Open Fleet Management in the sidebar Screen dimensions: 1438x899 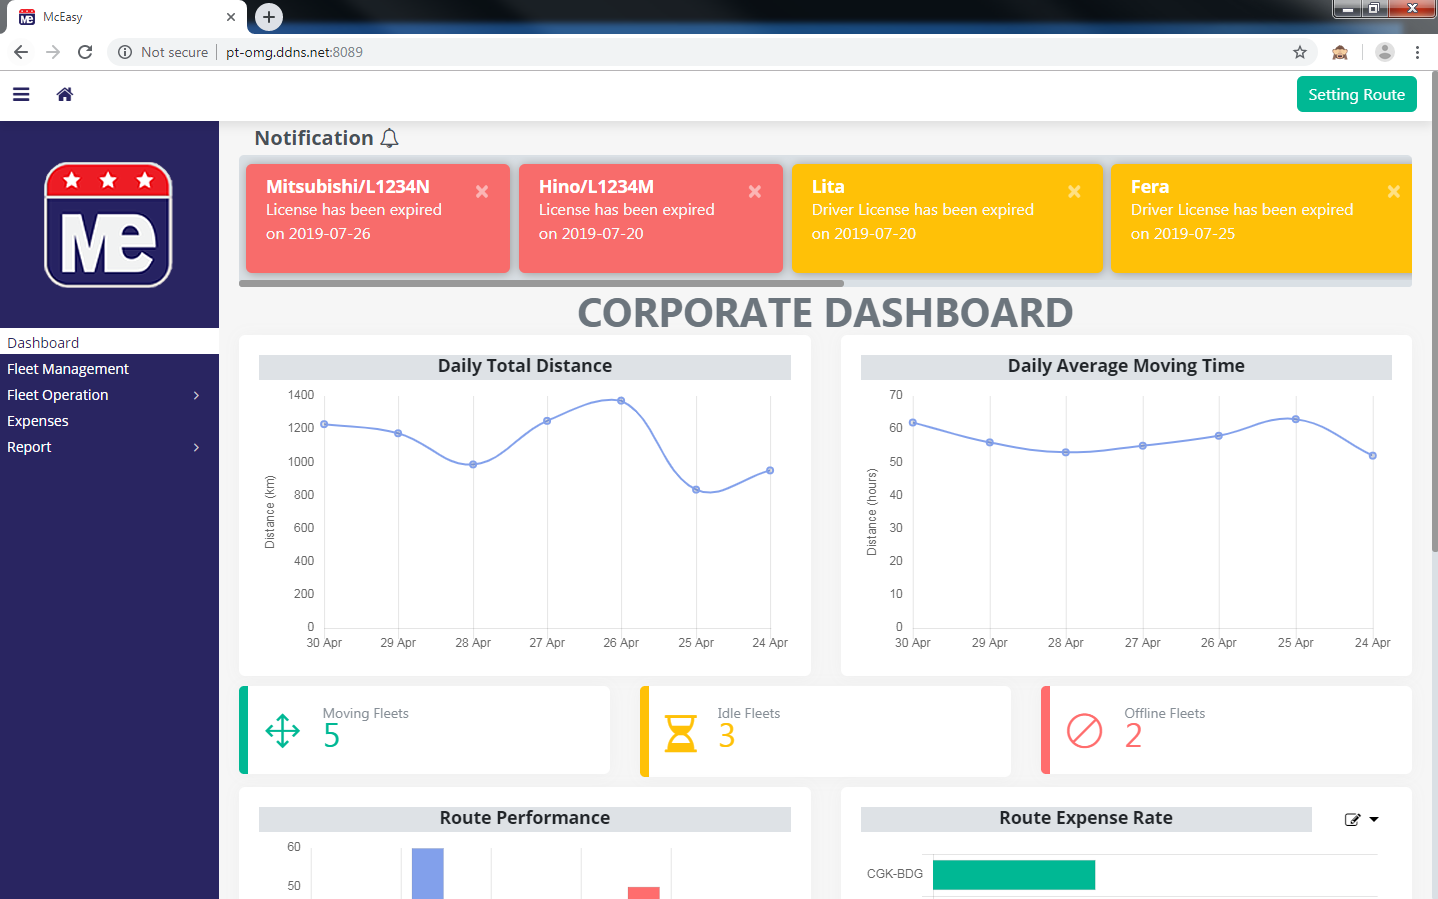(x=109, y=368)
